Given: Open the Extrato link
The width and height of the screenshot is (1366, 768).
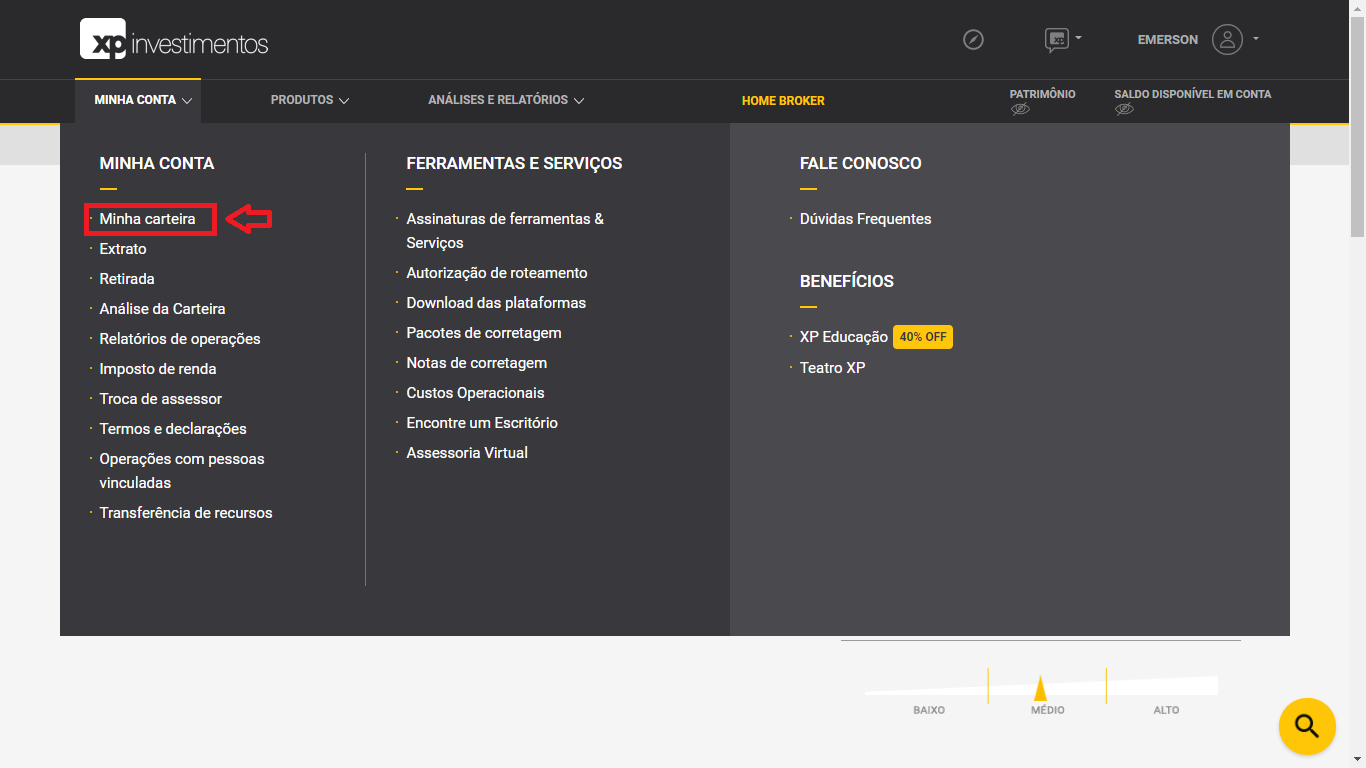Looking at the screenshot, I should [x=123, y=249].
